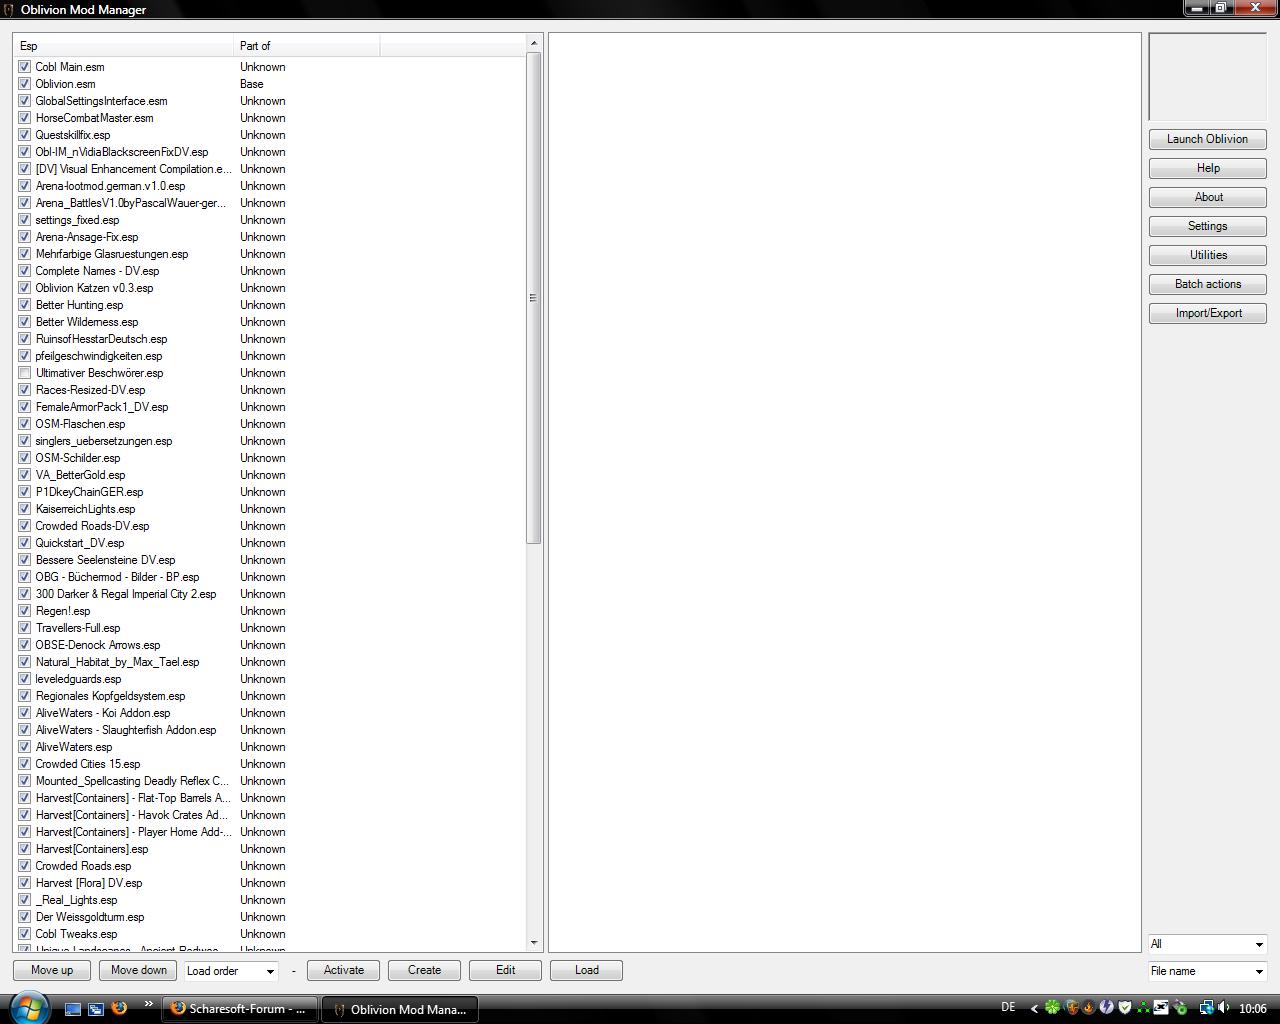Open the Windows Start menu orb
The height and width of the screenshot is (1024, 1280).
[x=28, y=1007]
